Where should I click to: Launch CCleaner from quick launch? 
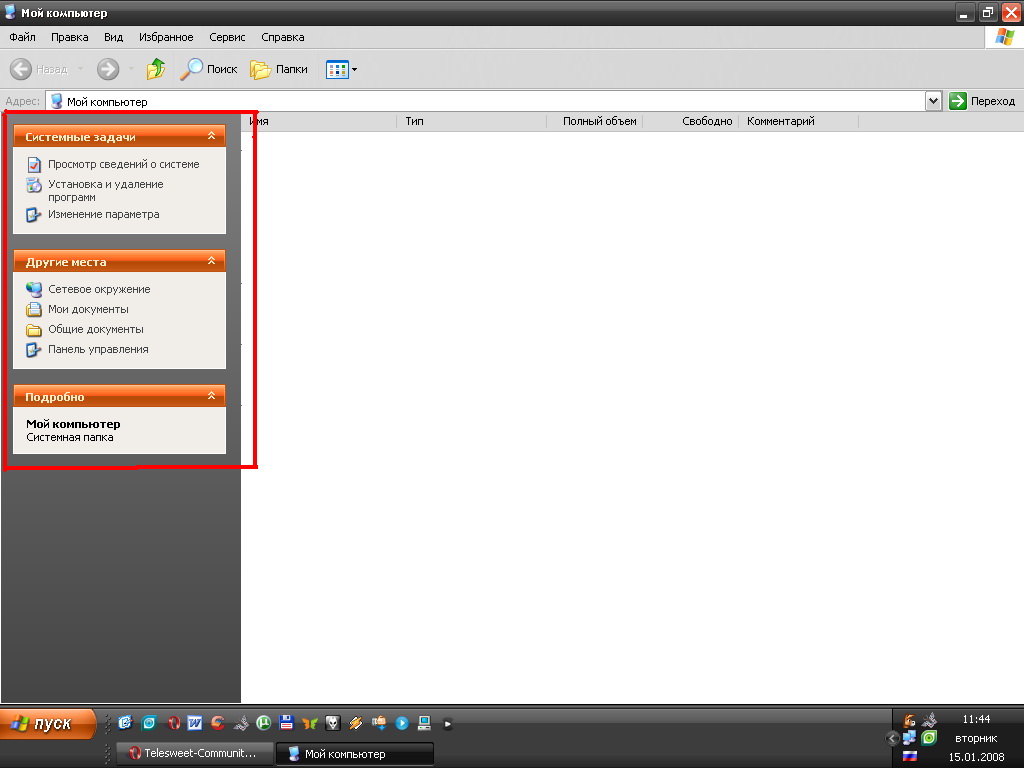point(217,723)
